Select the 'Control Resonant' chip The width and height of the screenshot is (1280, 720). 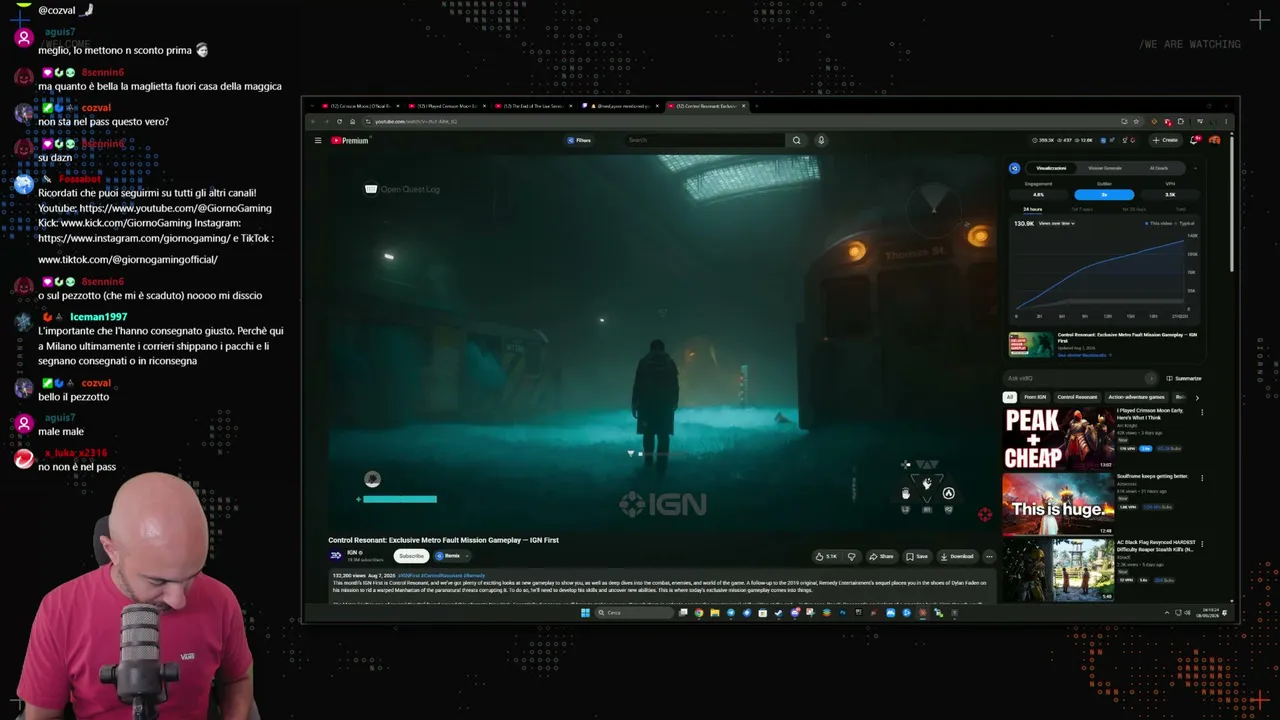click(x=1077, y=397)
